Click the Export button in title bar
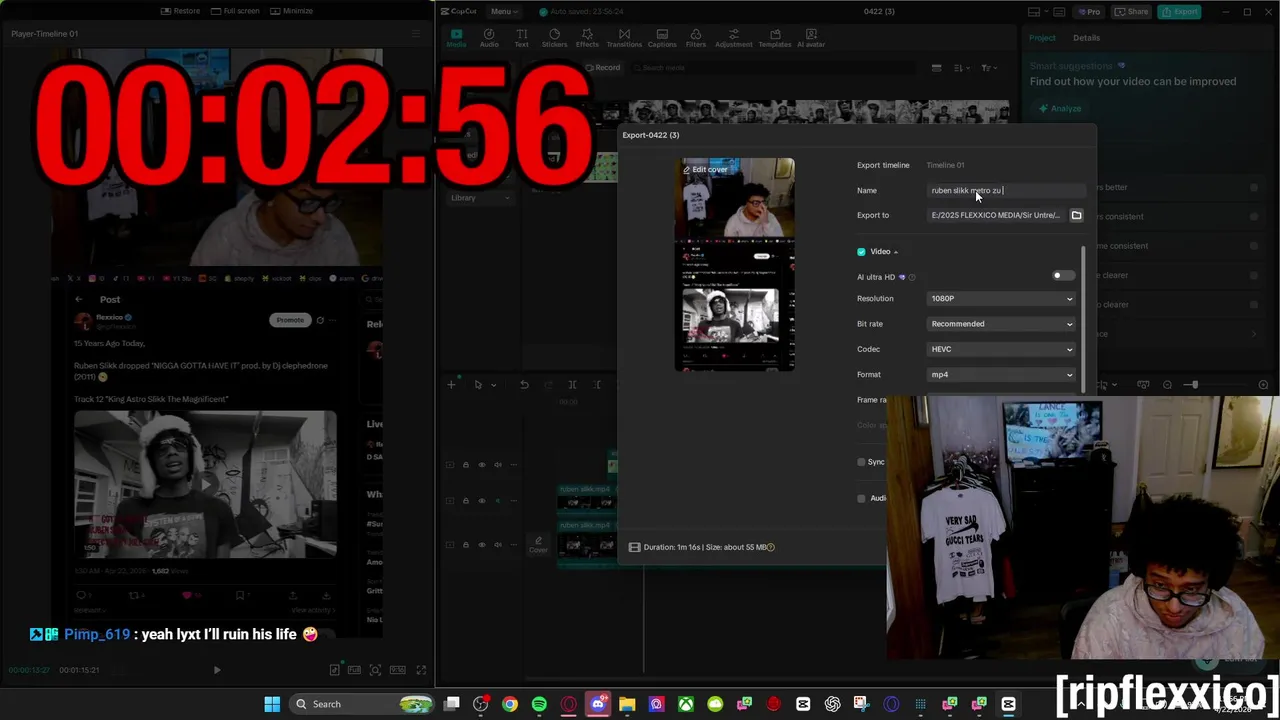Screen dimensions: 1280x720 tap(1180, 12)
